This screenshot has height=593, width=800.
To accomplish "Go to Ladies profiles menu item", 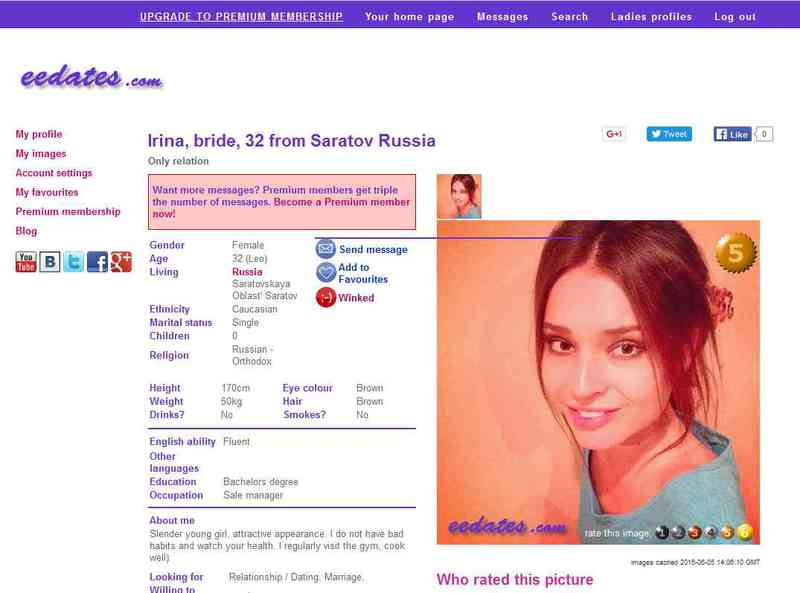I will pyautogui.click(x=652, y=17).
